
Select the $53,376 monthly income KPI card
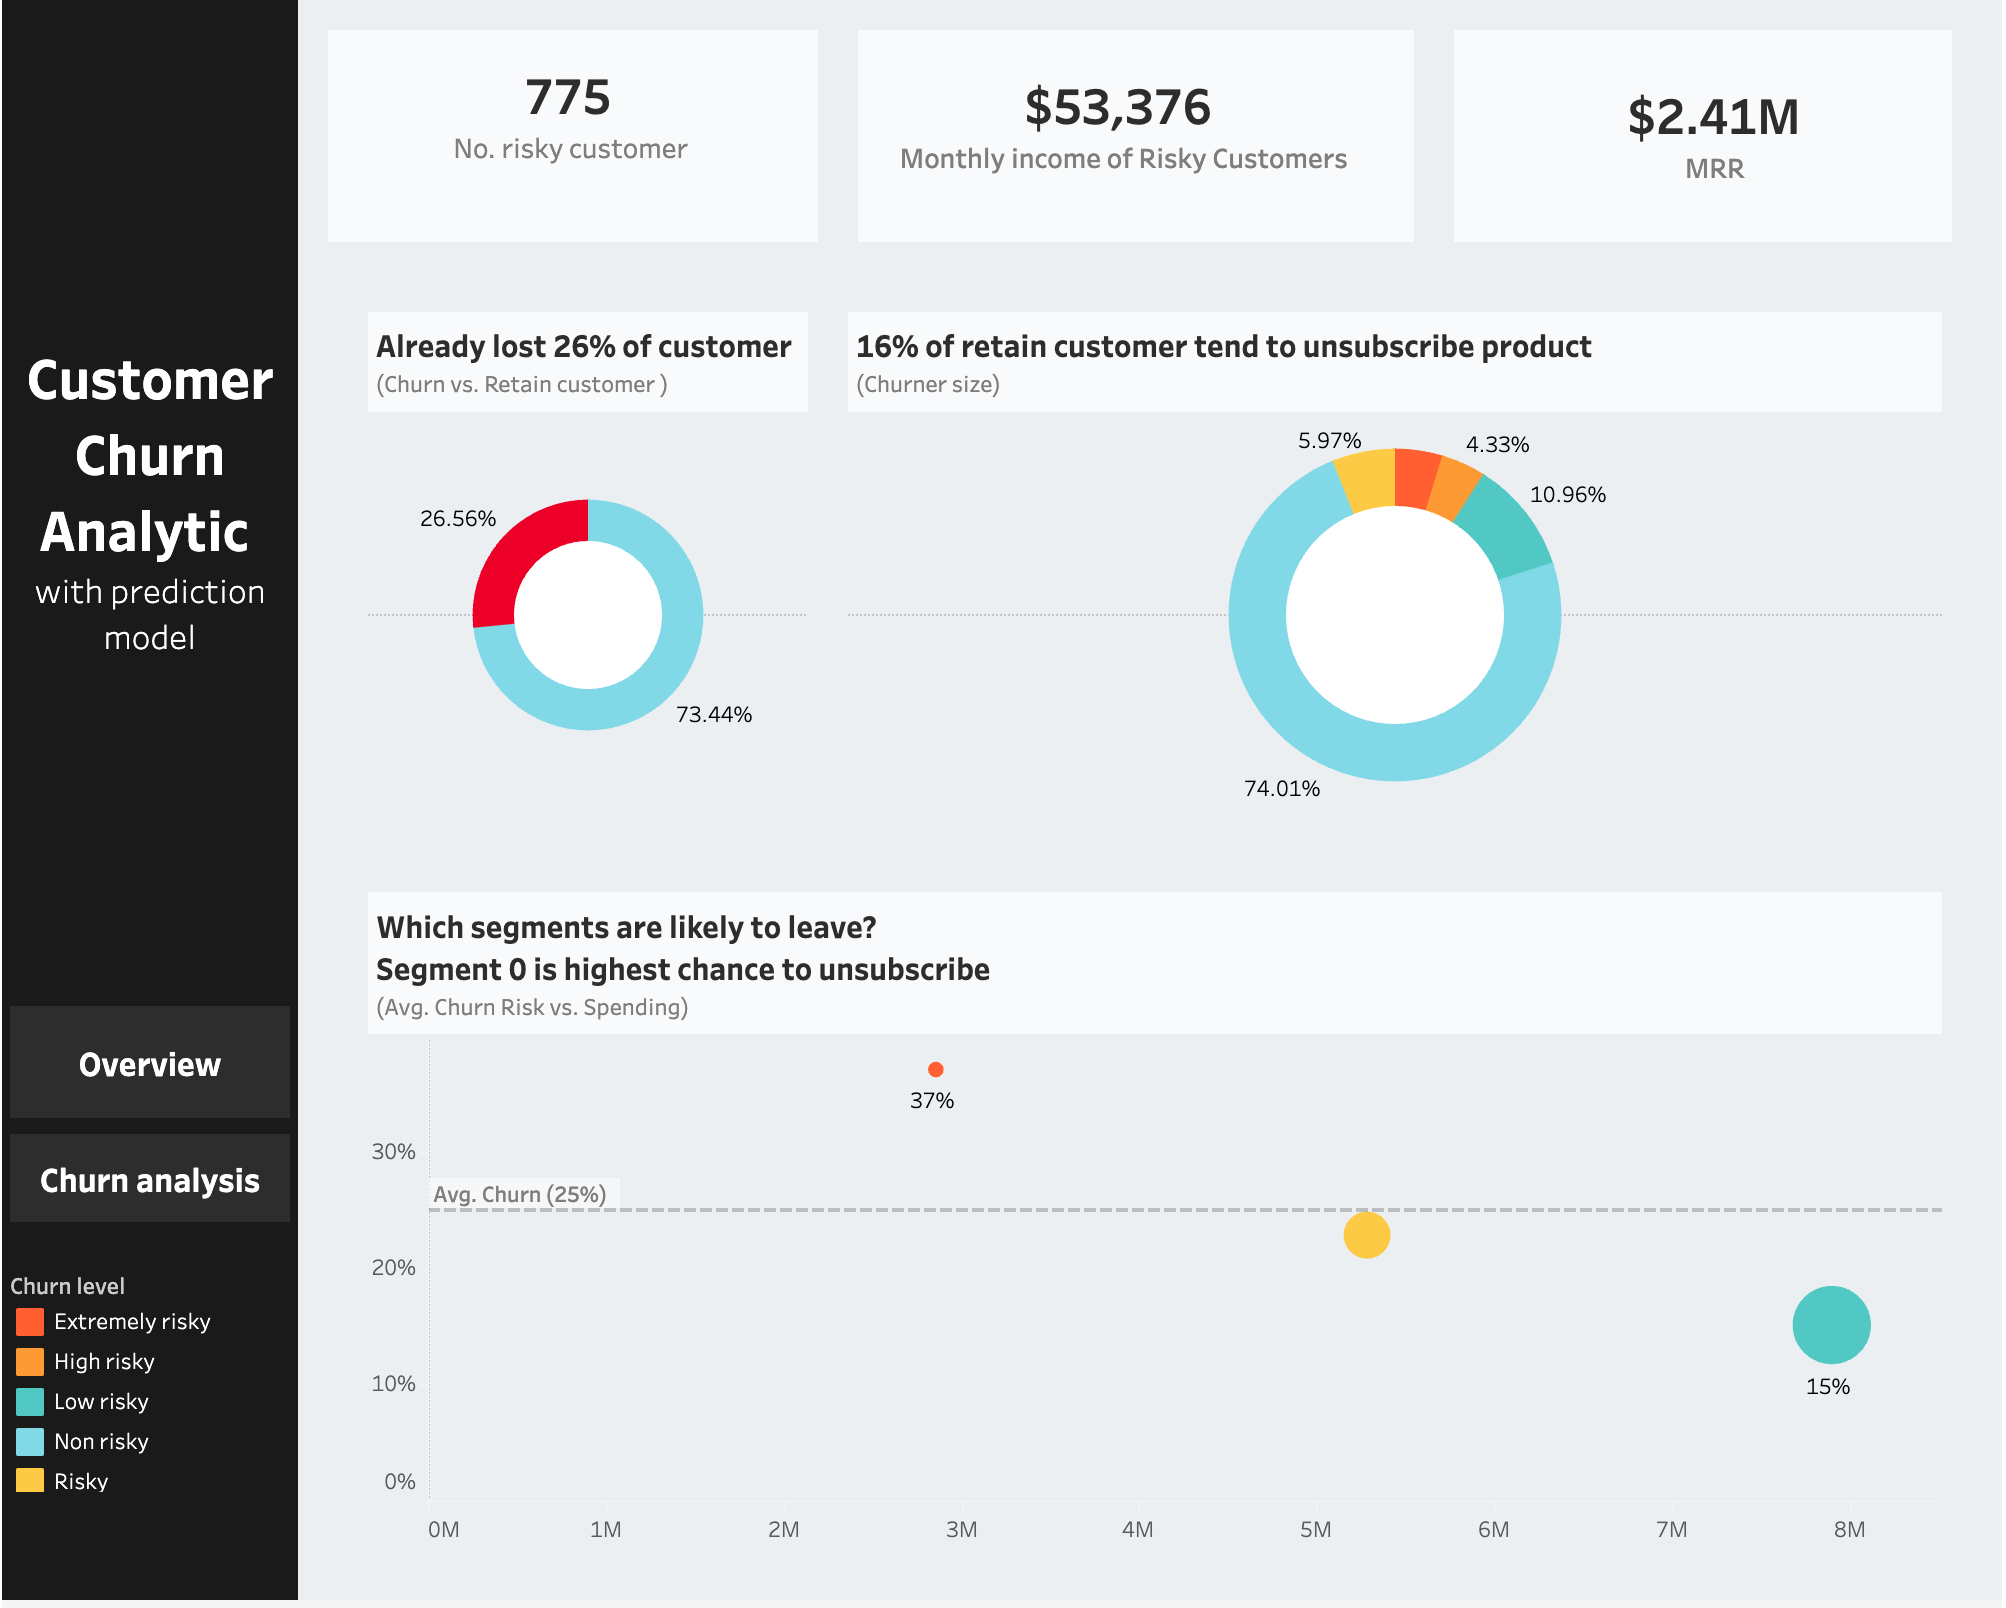[x=1135, y=135]
